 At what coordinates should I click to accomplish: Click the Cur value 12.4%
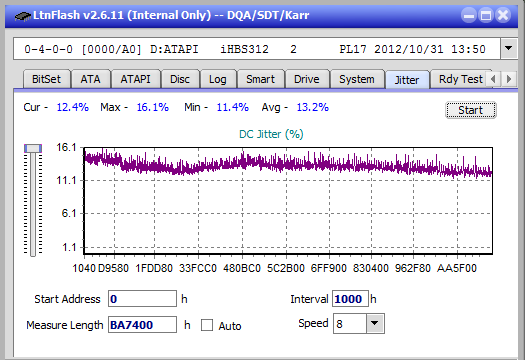point(73,107)
